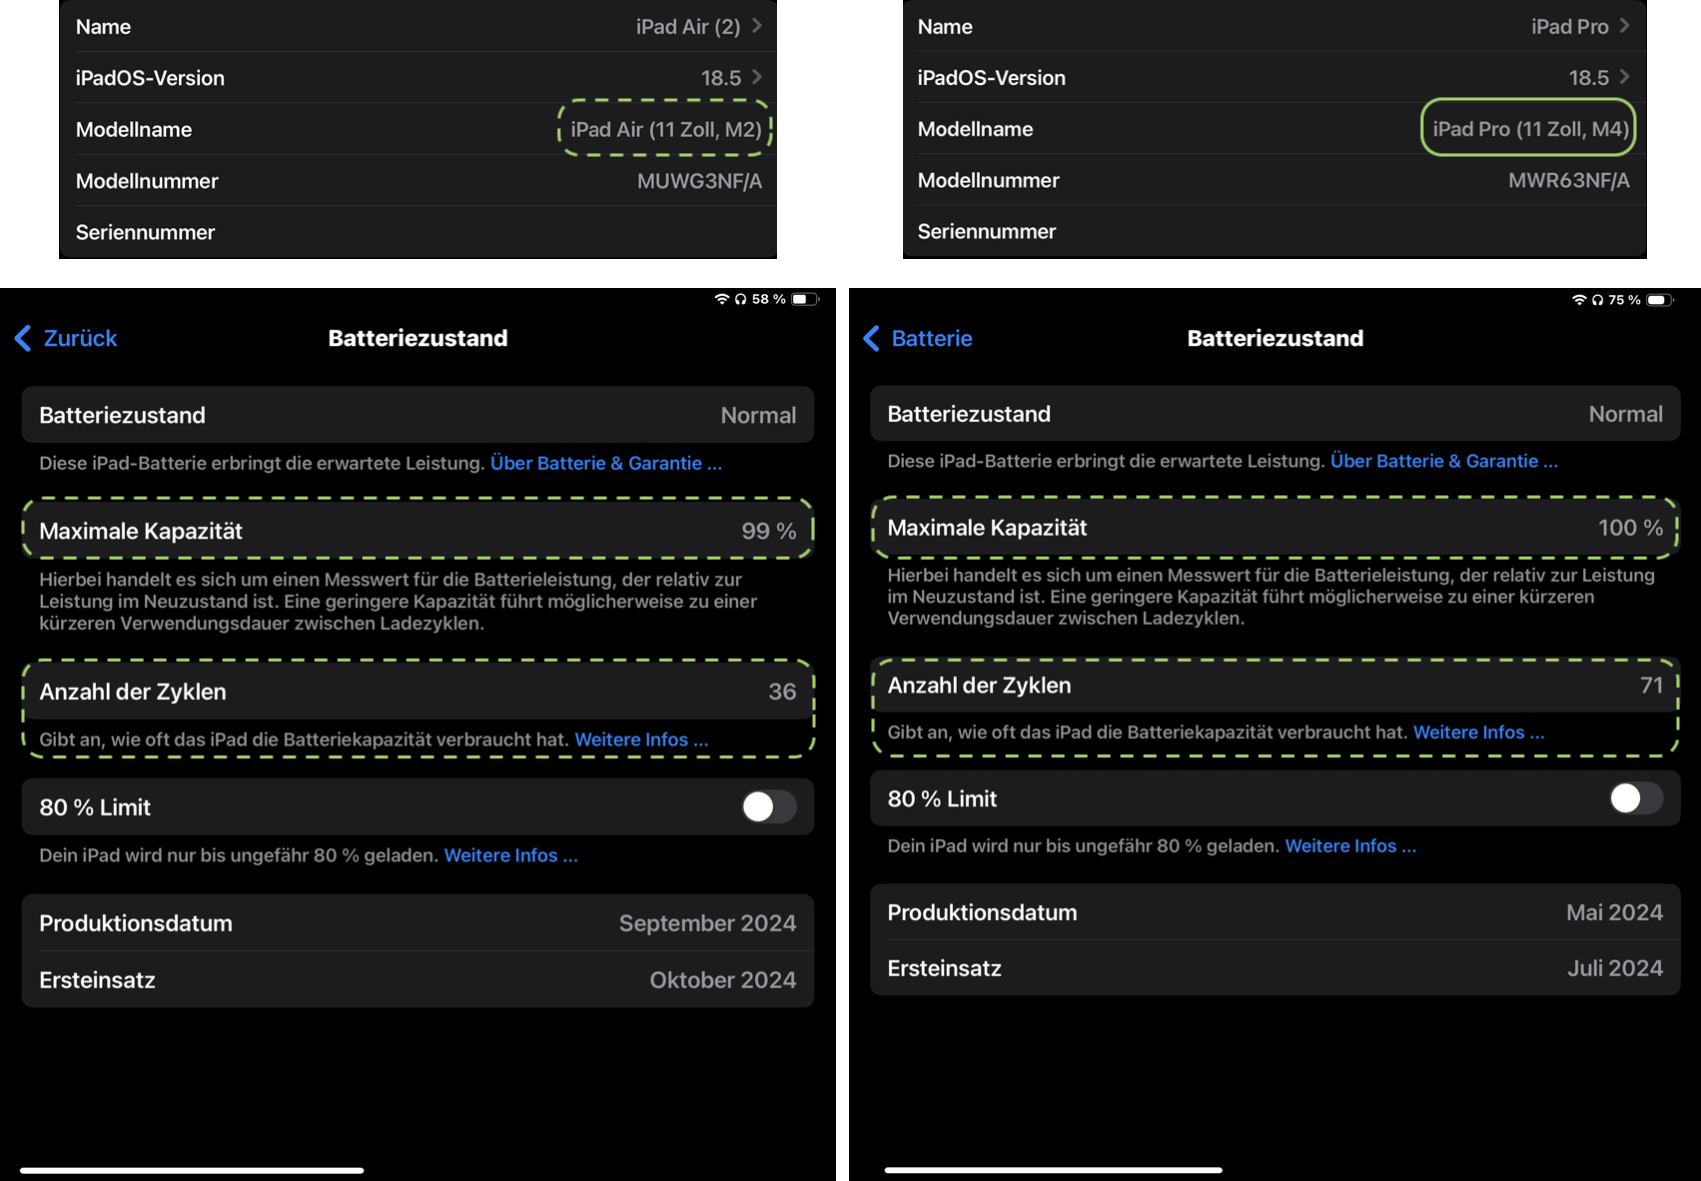The width and height of the screenshot is (1701, 1181).
Task: Open Weitere Infos link under iPad Air 80 % Limit
Action: point(511,856)
